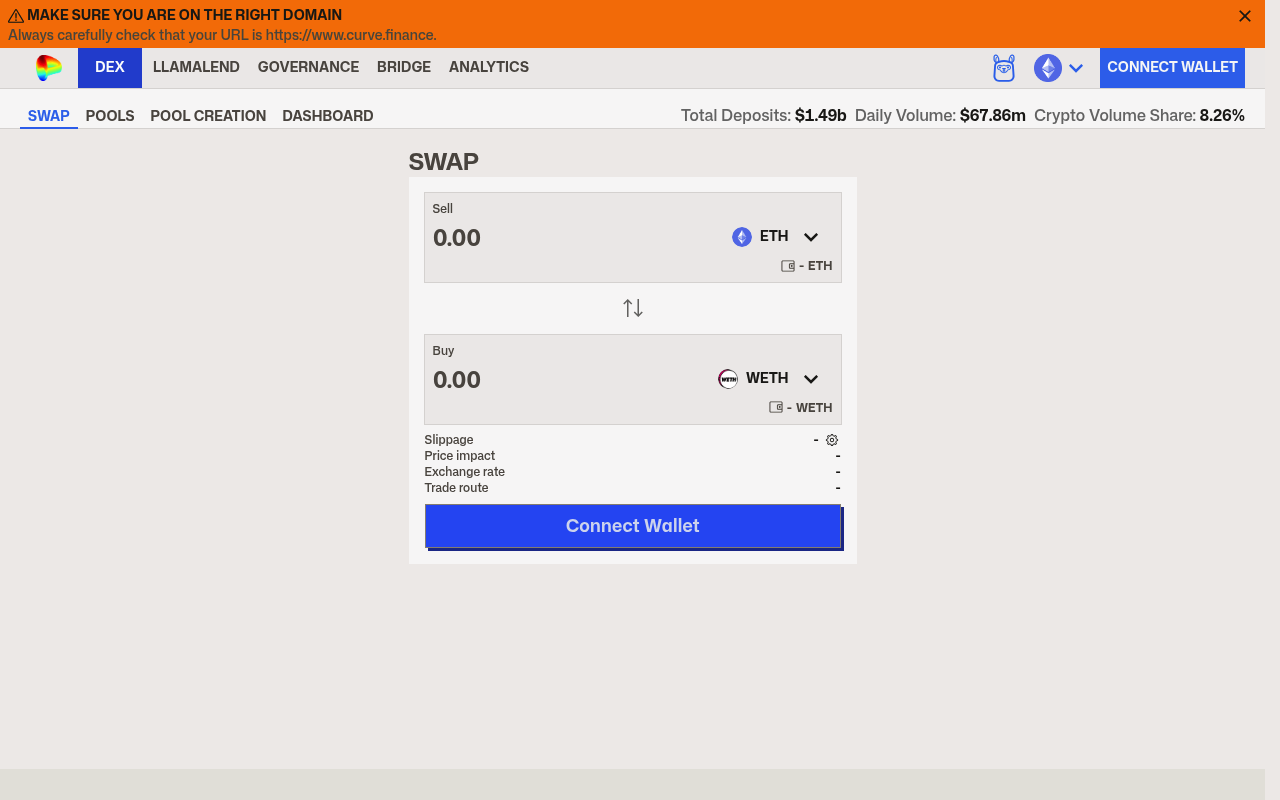Go to GOVERNANCE section
Screen dimensions: 1280x800
tap(308, 67)
